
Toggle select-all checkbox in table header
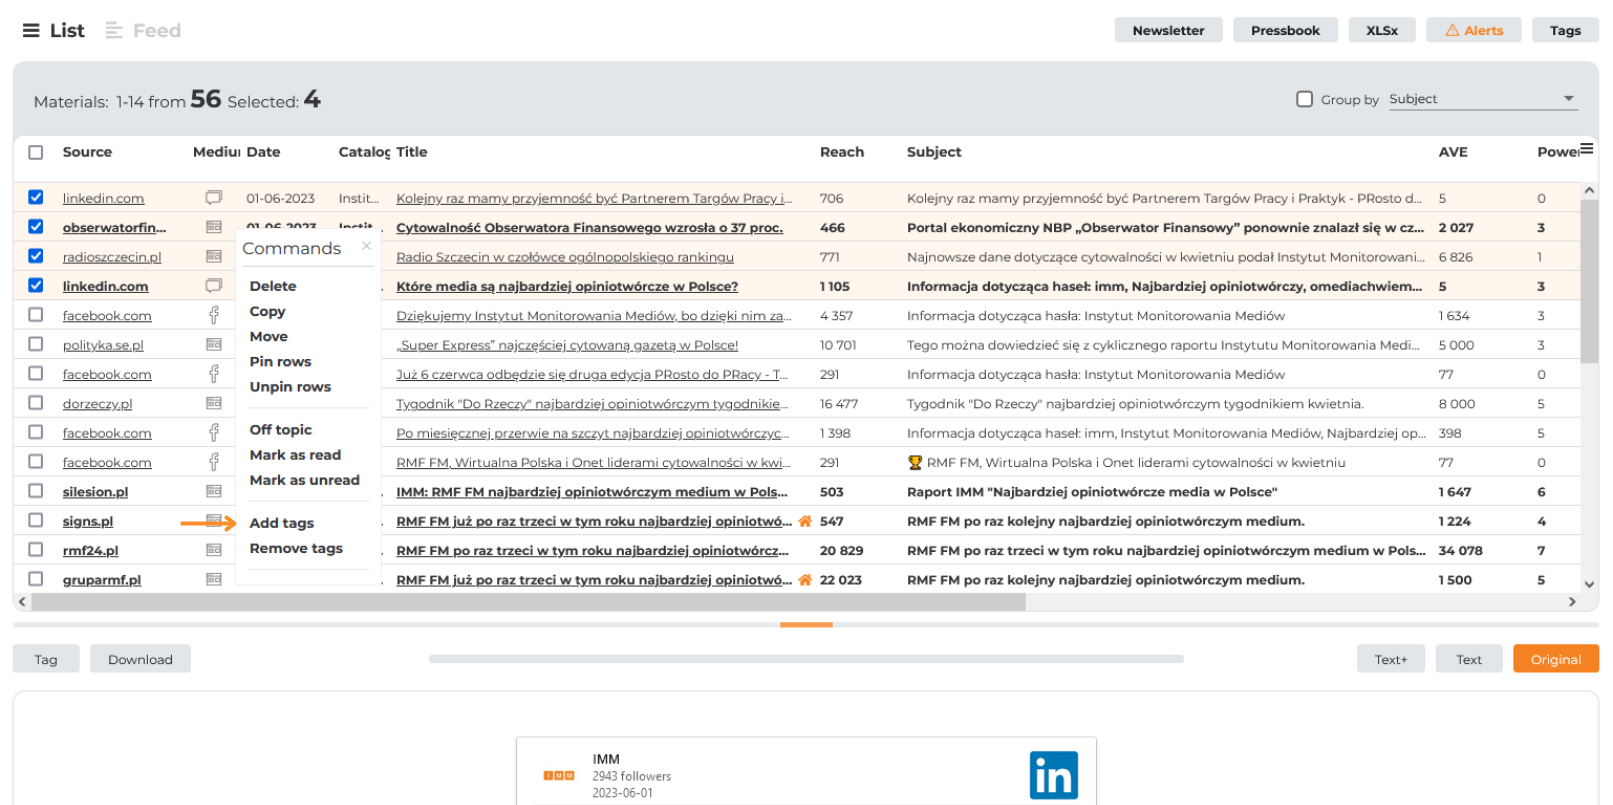point(36,152)
